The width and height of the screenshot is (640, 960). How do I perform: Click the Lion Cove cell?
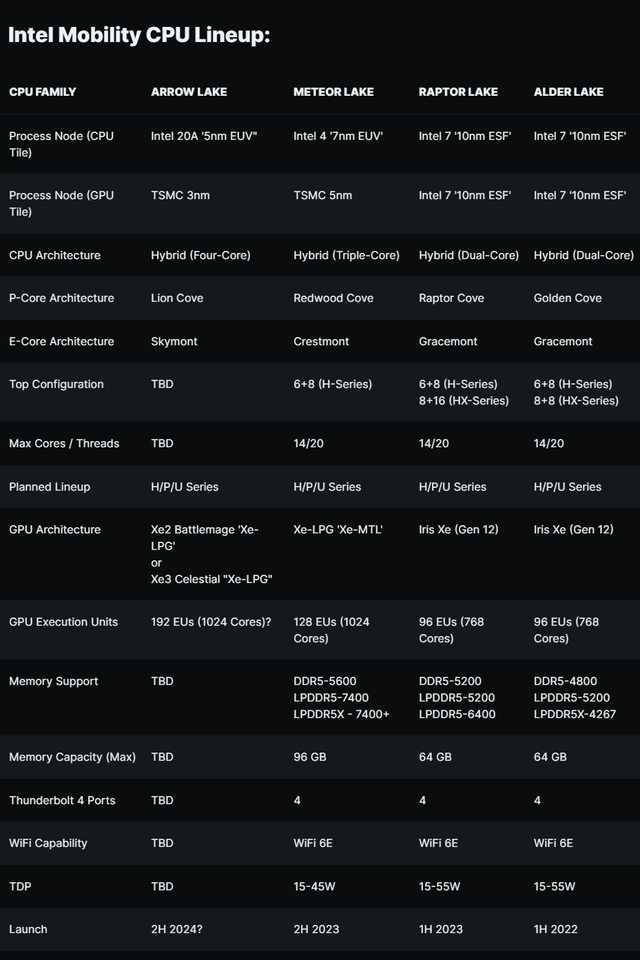click(177, 298)
